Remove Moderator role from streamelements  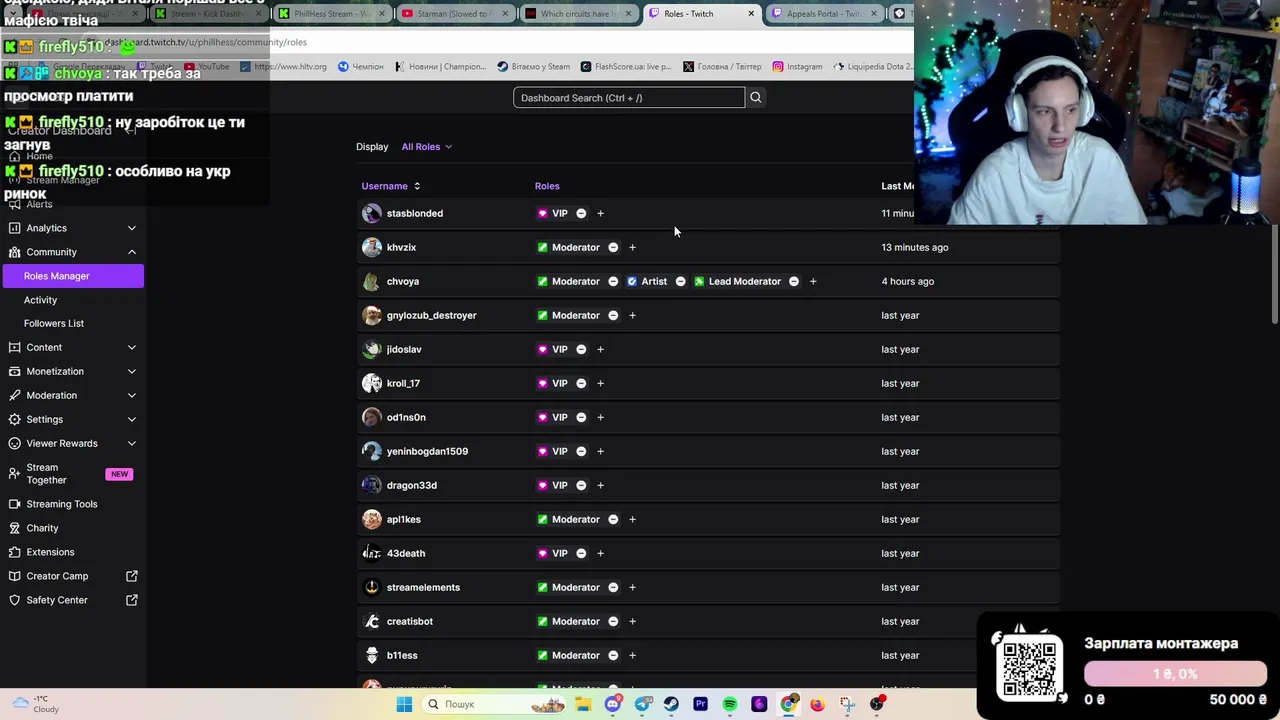tap(613, 587)
